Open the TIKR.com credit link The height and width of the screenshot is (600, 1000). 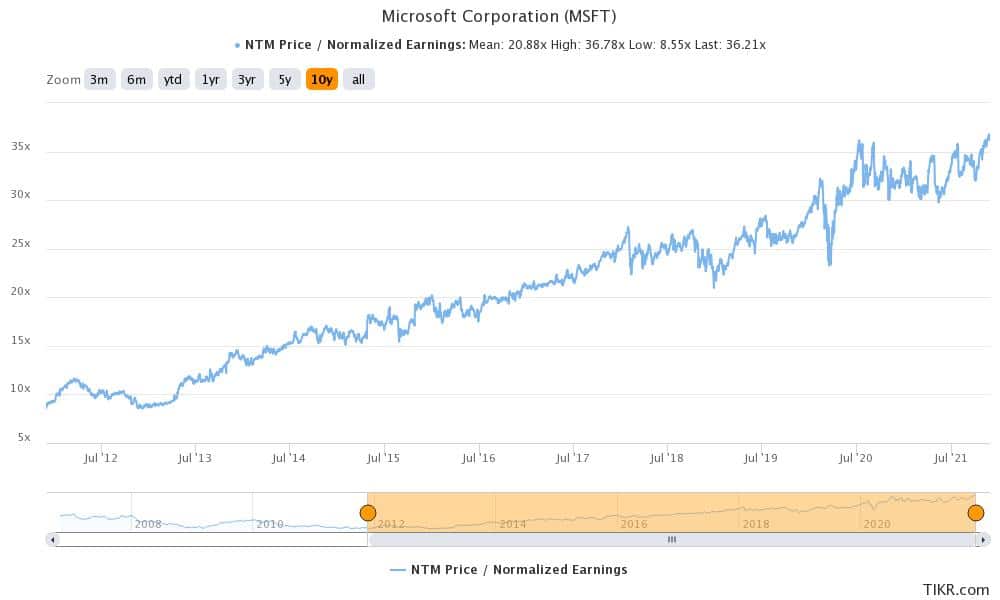[x=956, y=590]
